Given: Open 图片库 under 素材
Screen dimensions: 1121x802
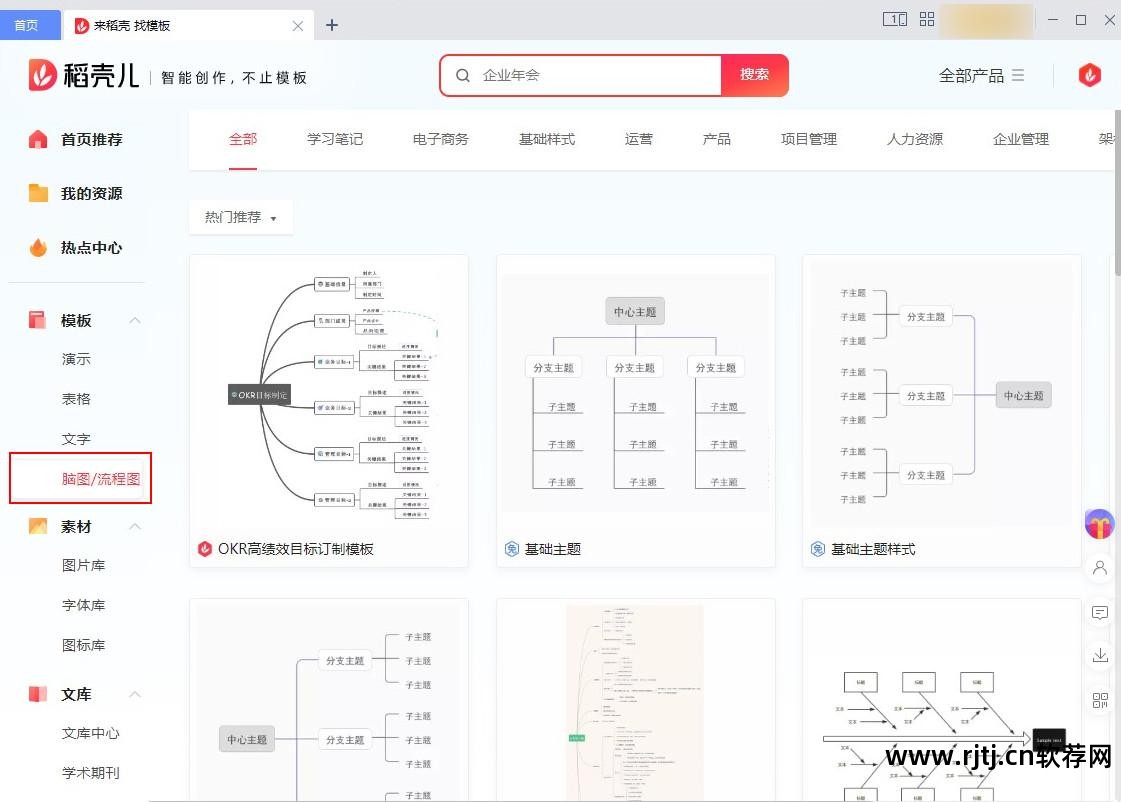Looking at the screenshot, I should click(x=84, y=565).
